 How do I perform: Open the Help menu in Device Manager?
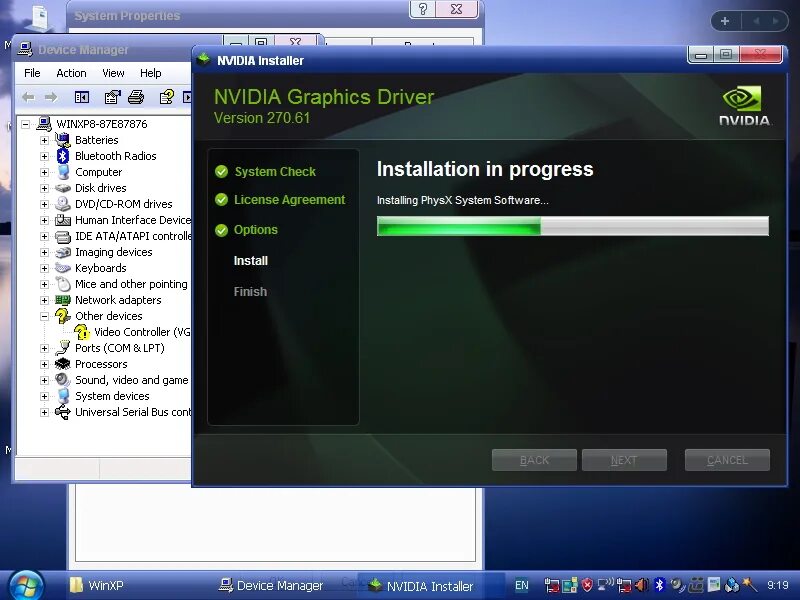(151, 73)
